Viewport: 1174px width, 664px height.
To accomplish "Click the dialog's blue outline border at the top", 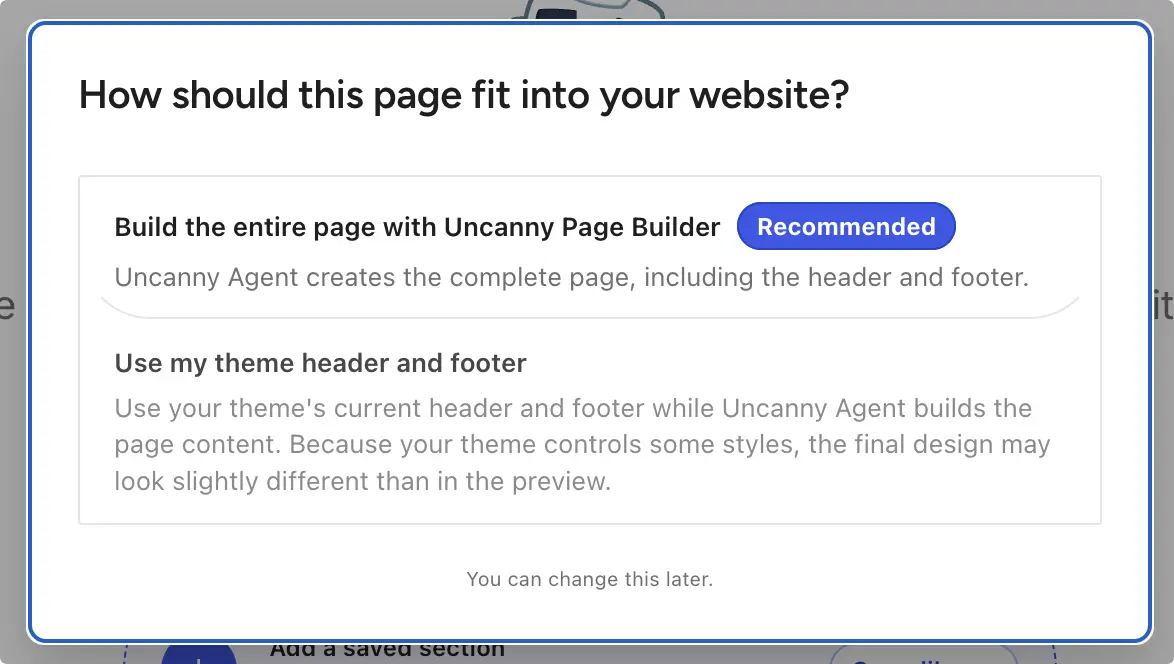I will (x=589, y=23).
